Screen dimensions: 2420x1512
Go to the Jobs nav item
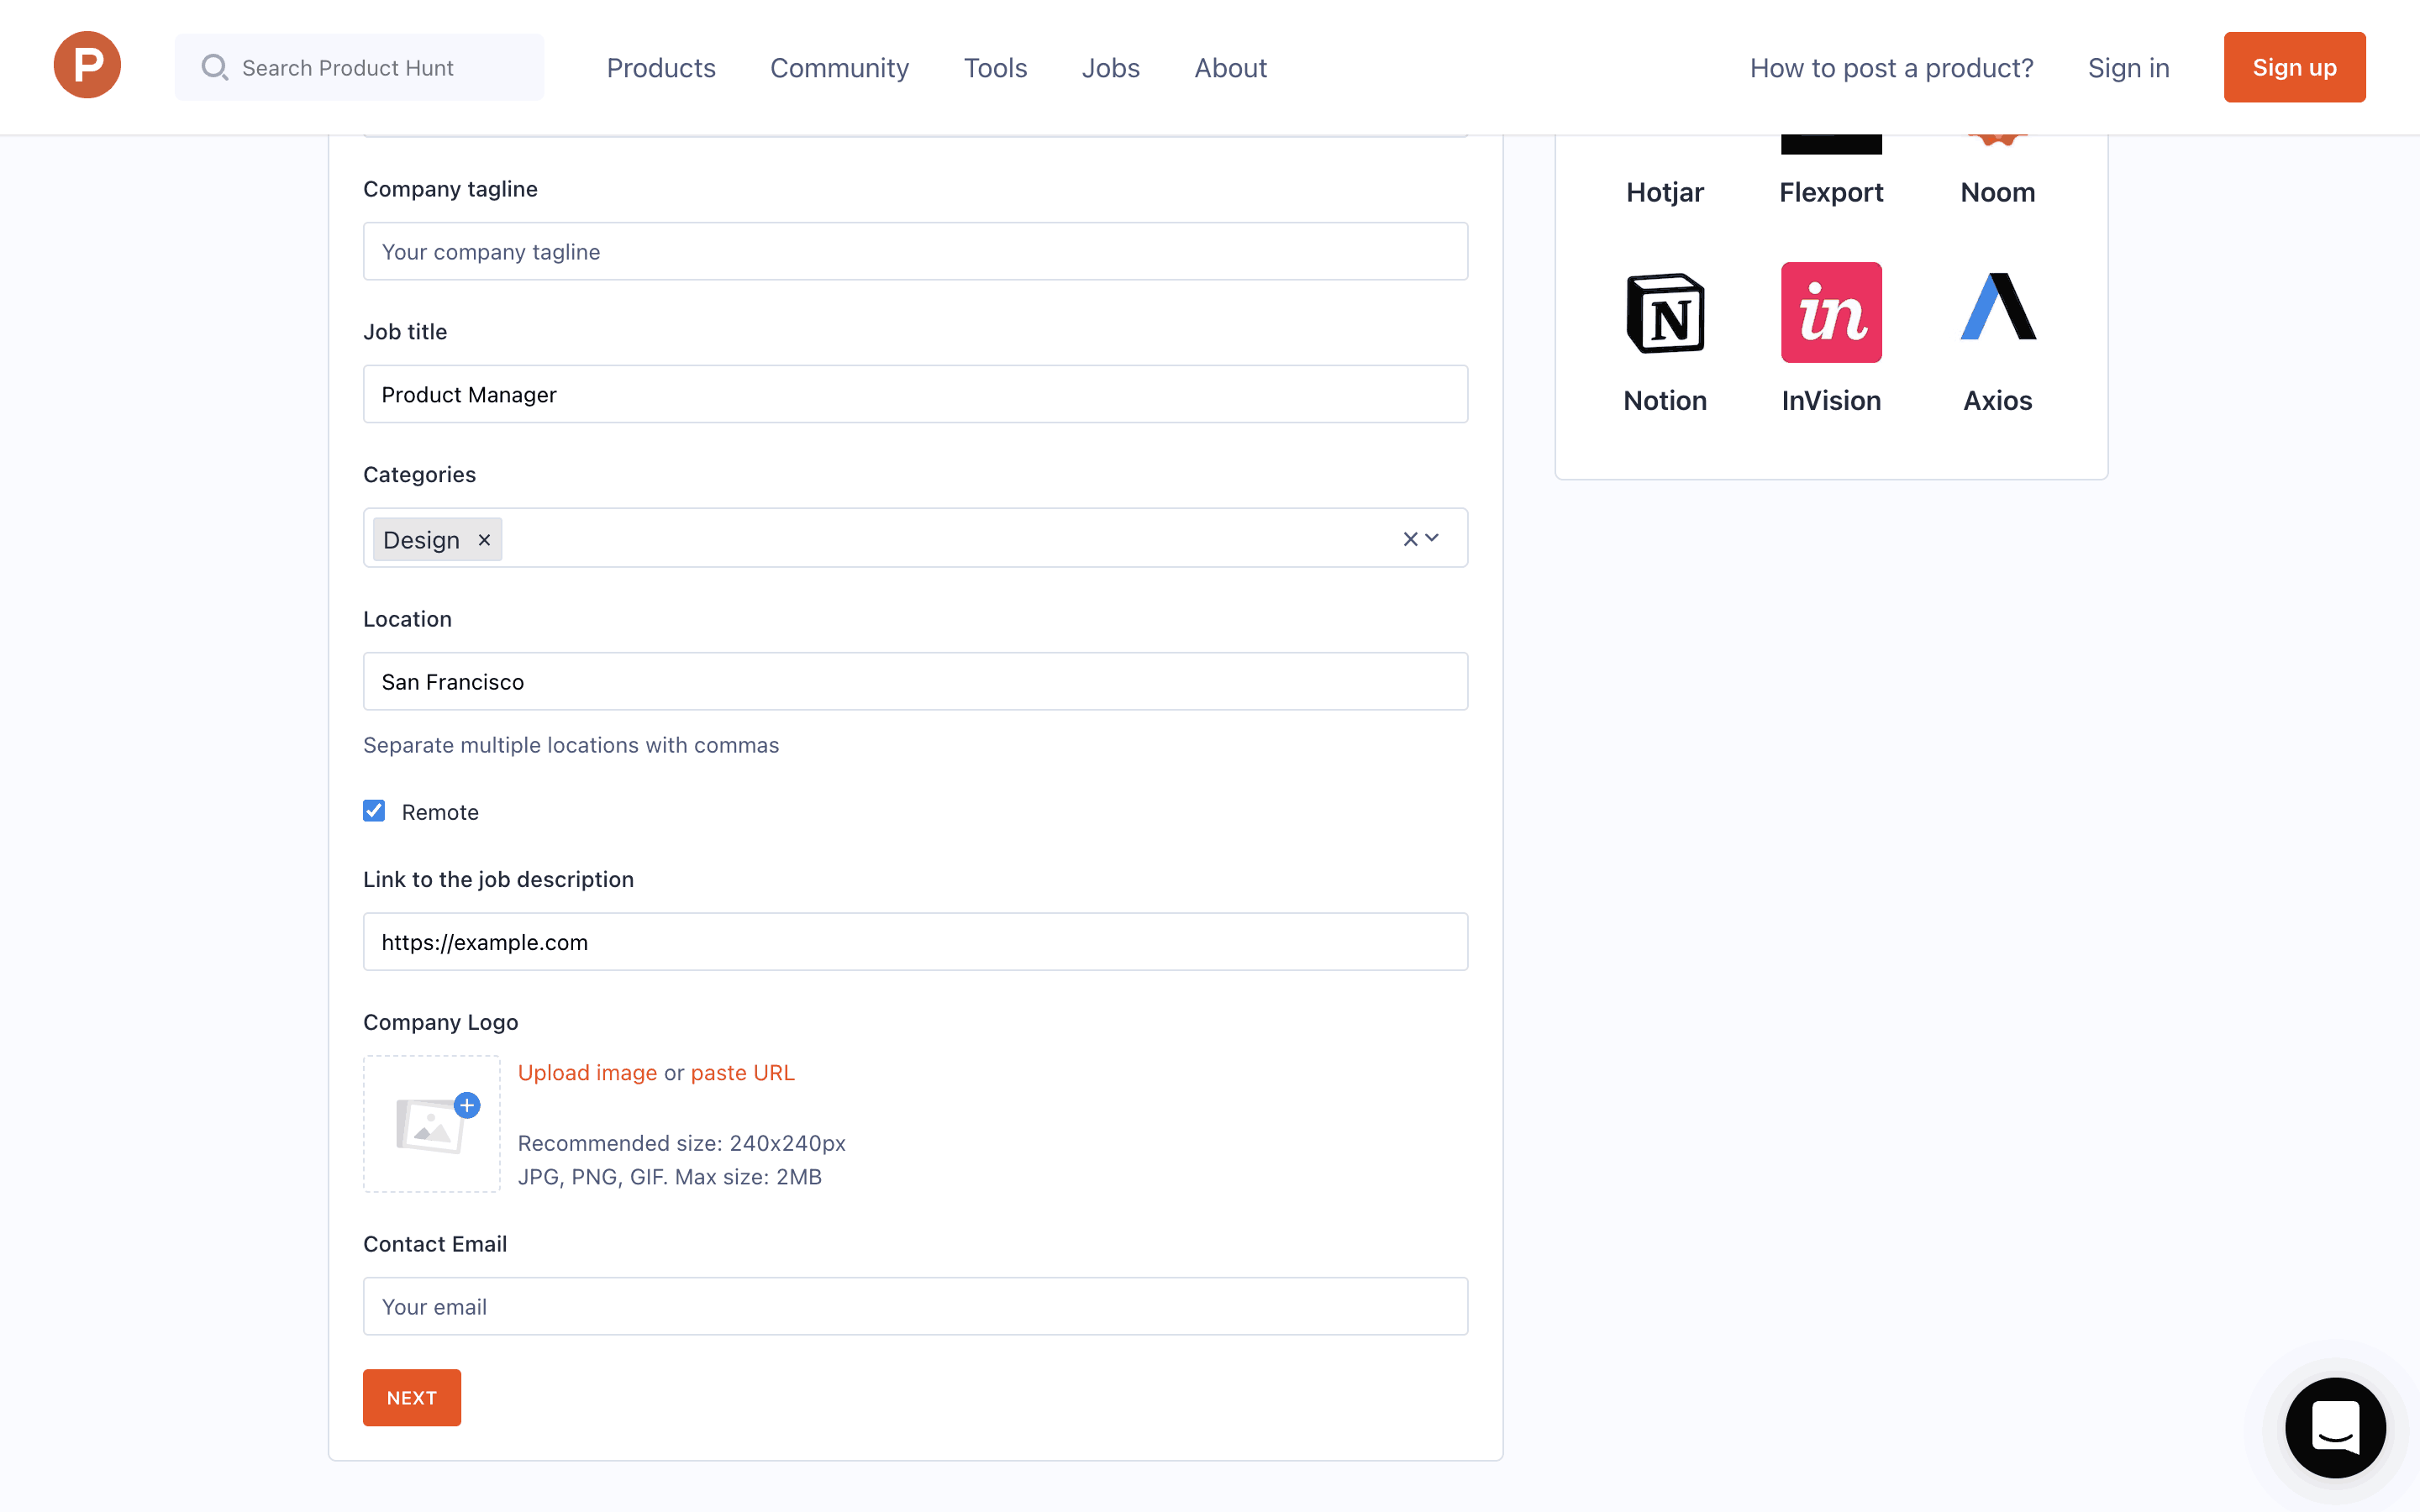point(1110,68)
